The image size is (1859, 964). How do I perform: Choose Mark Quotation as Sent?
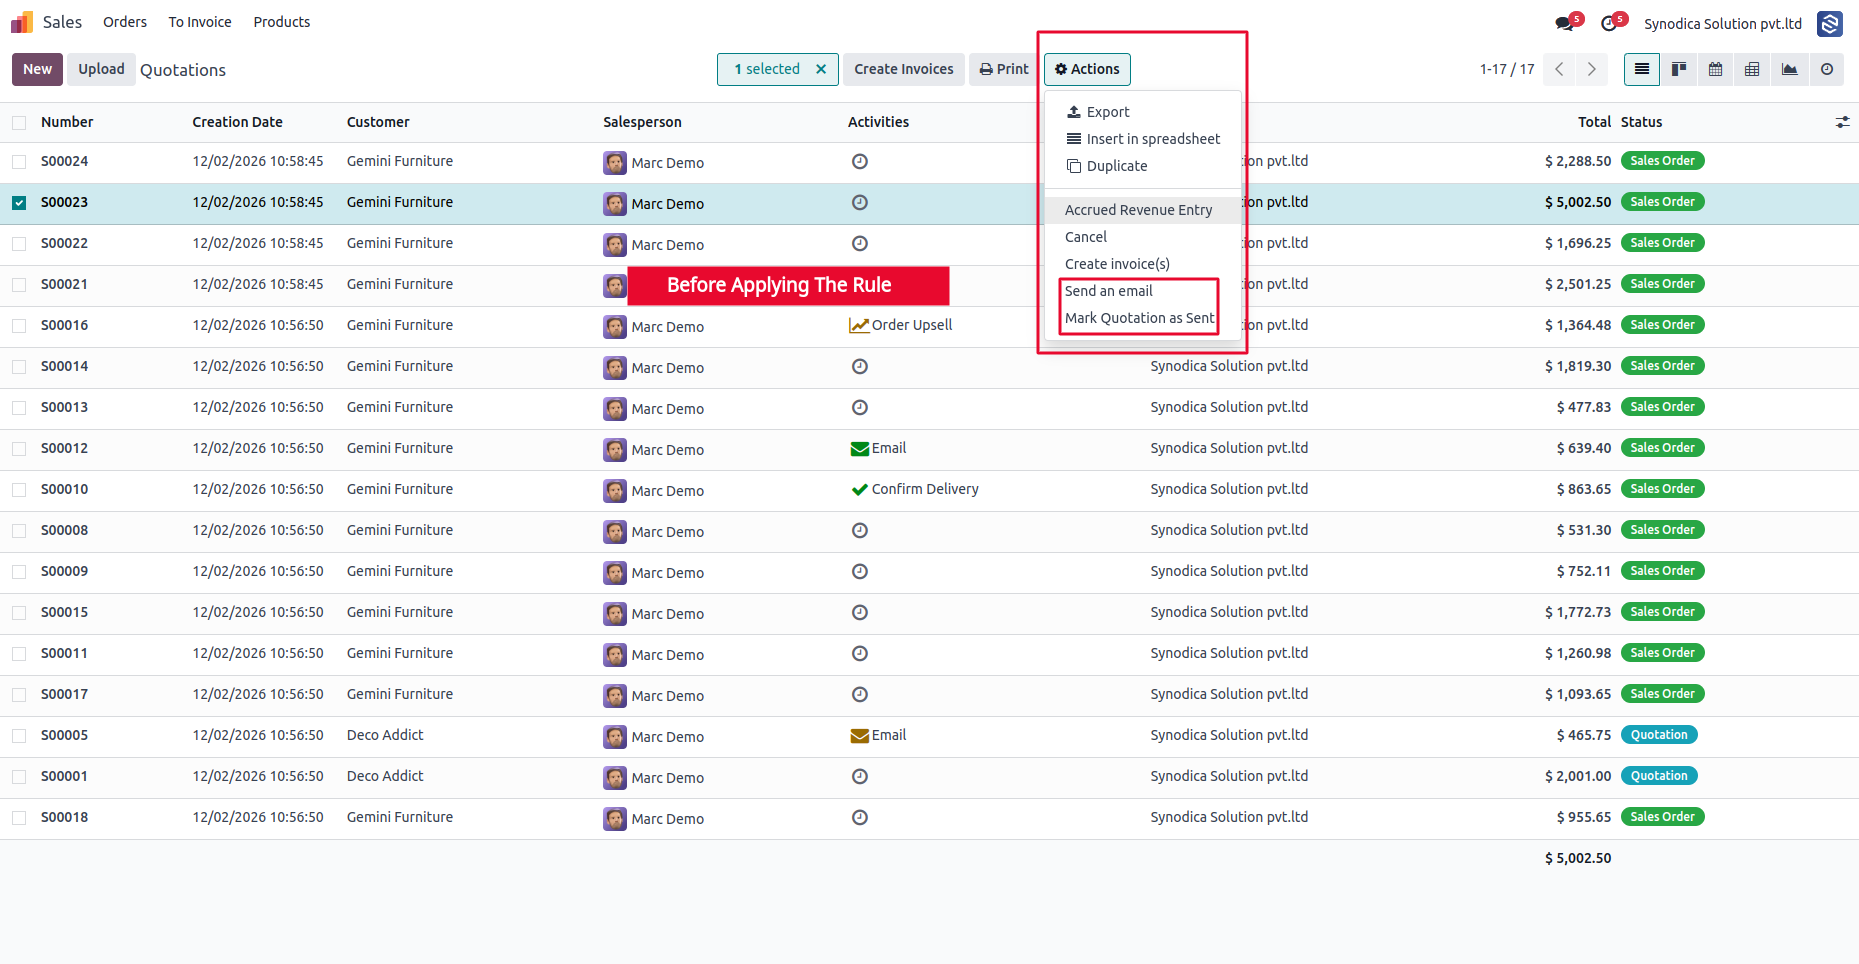click(x=1139, y=318)
